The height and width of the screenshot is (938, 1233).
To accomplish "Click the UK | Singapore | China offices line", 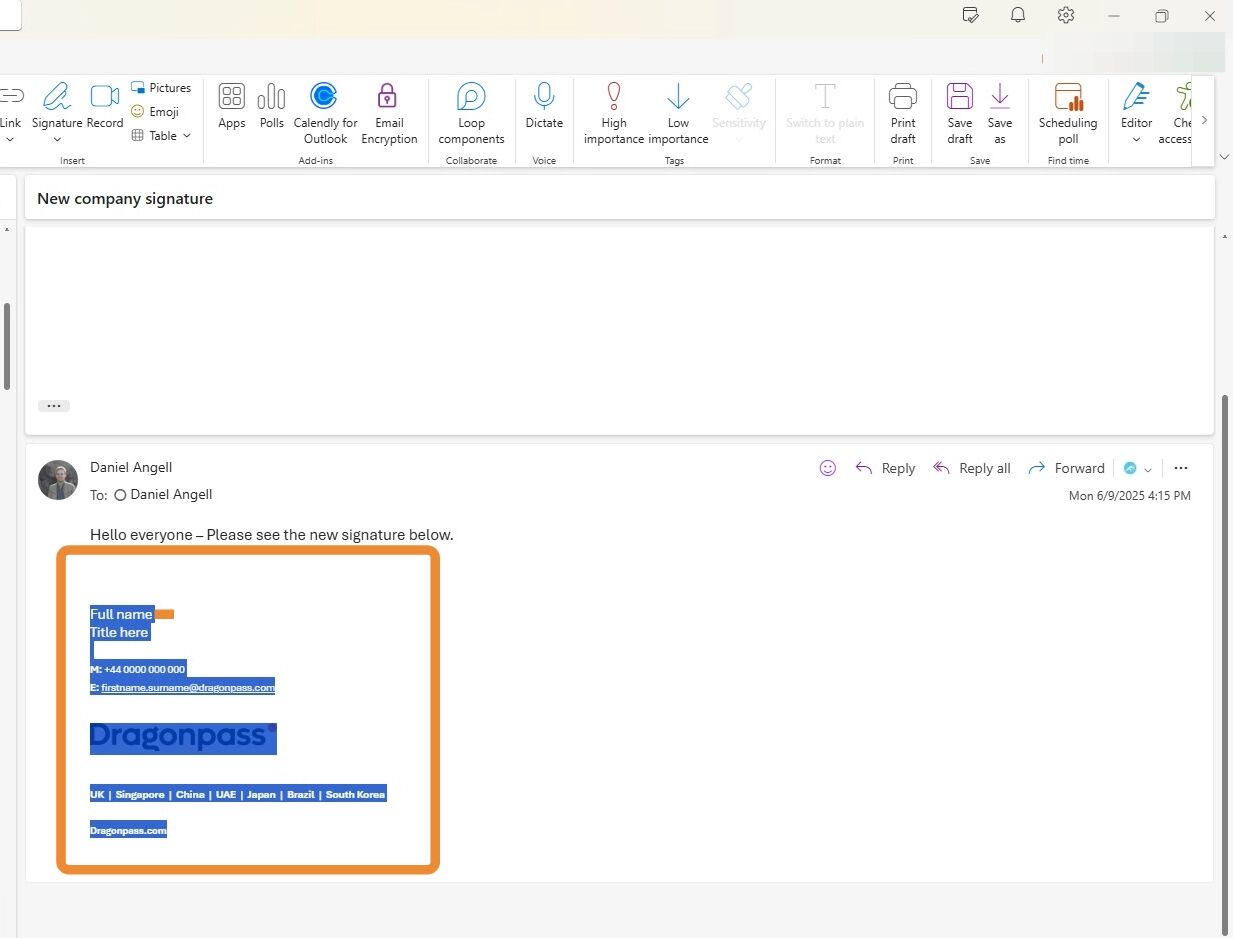I will coord(238,794).
